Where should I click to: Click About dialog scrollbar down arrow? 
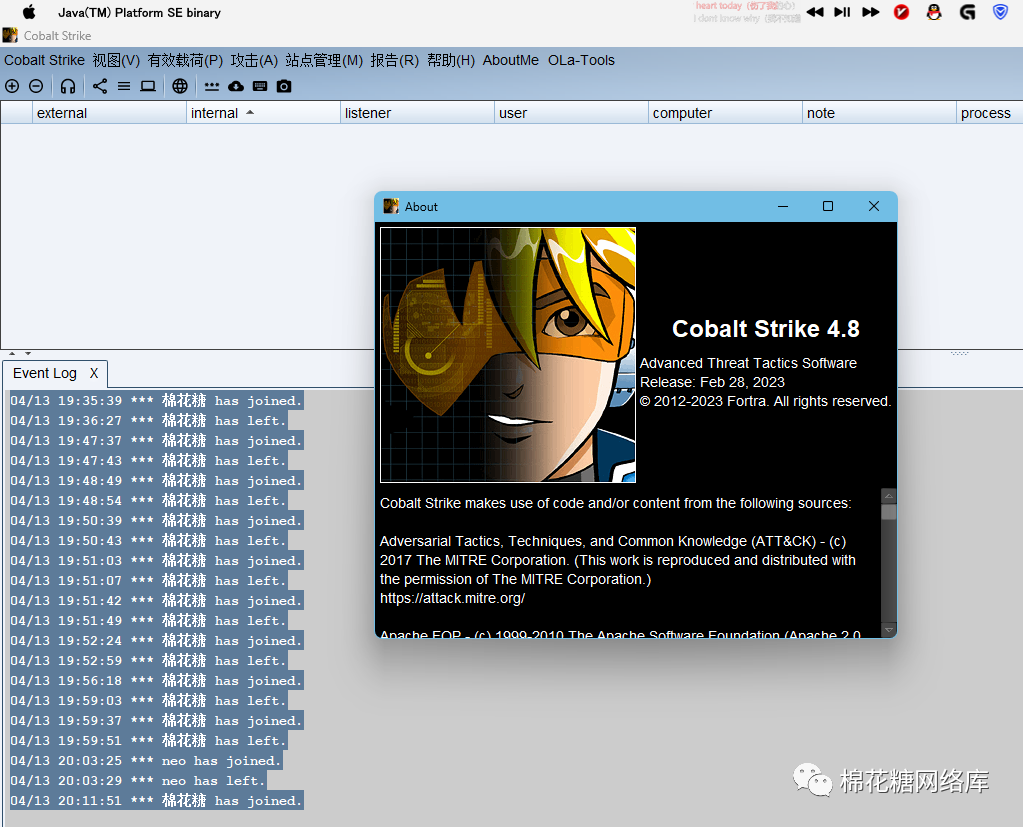coord(888,630)
